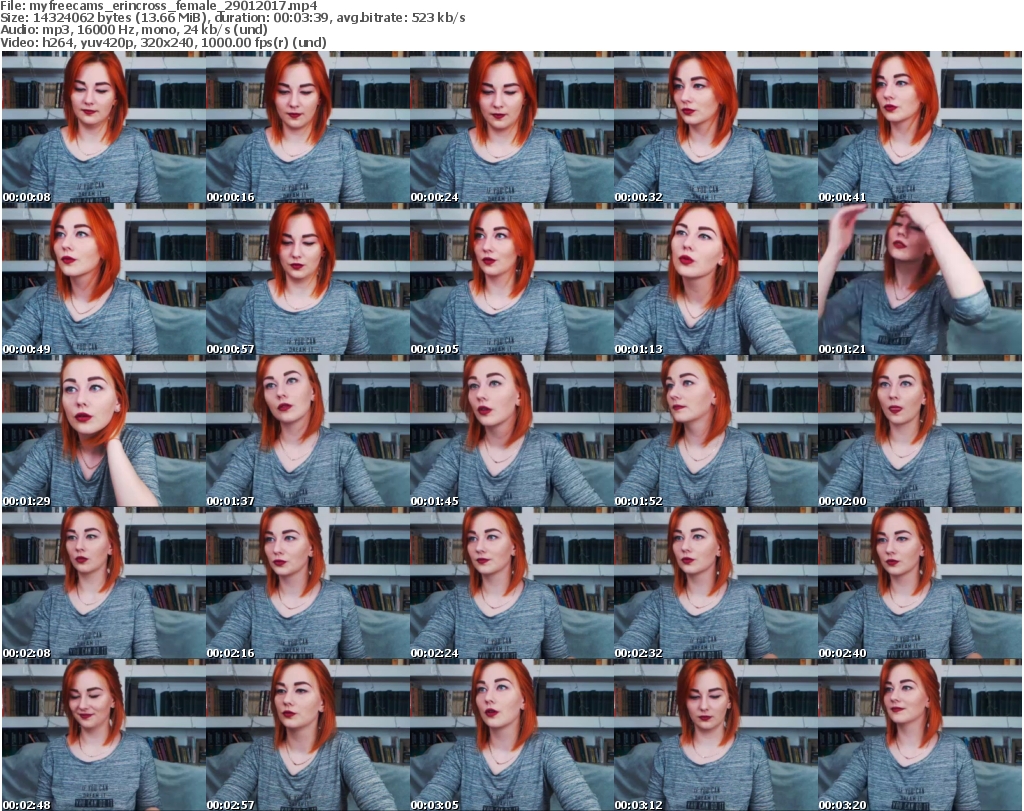Screen dimensions: 1024x811
Task: Select the frame at 00:00:16
Action: click(x=307, y=128)
